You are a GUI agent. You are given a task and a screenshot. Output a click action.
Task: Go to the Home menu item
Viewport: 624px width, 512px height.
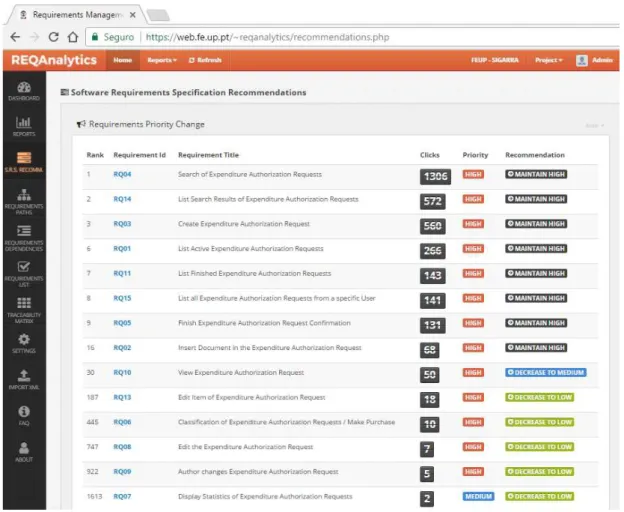pyautogui.click(x=123, y=60)
